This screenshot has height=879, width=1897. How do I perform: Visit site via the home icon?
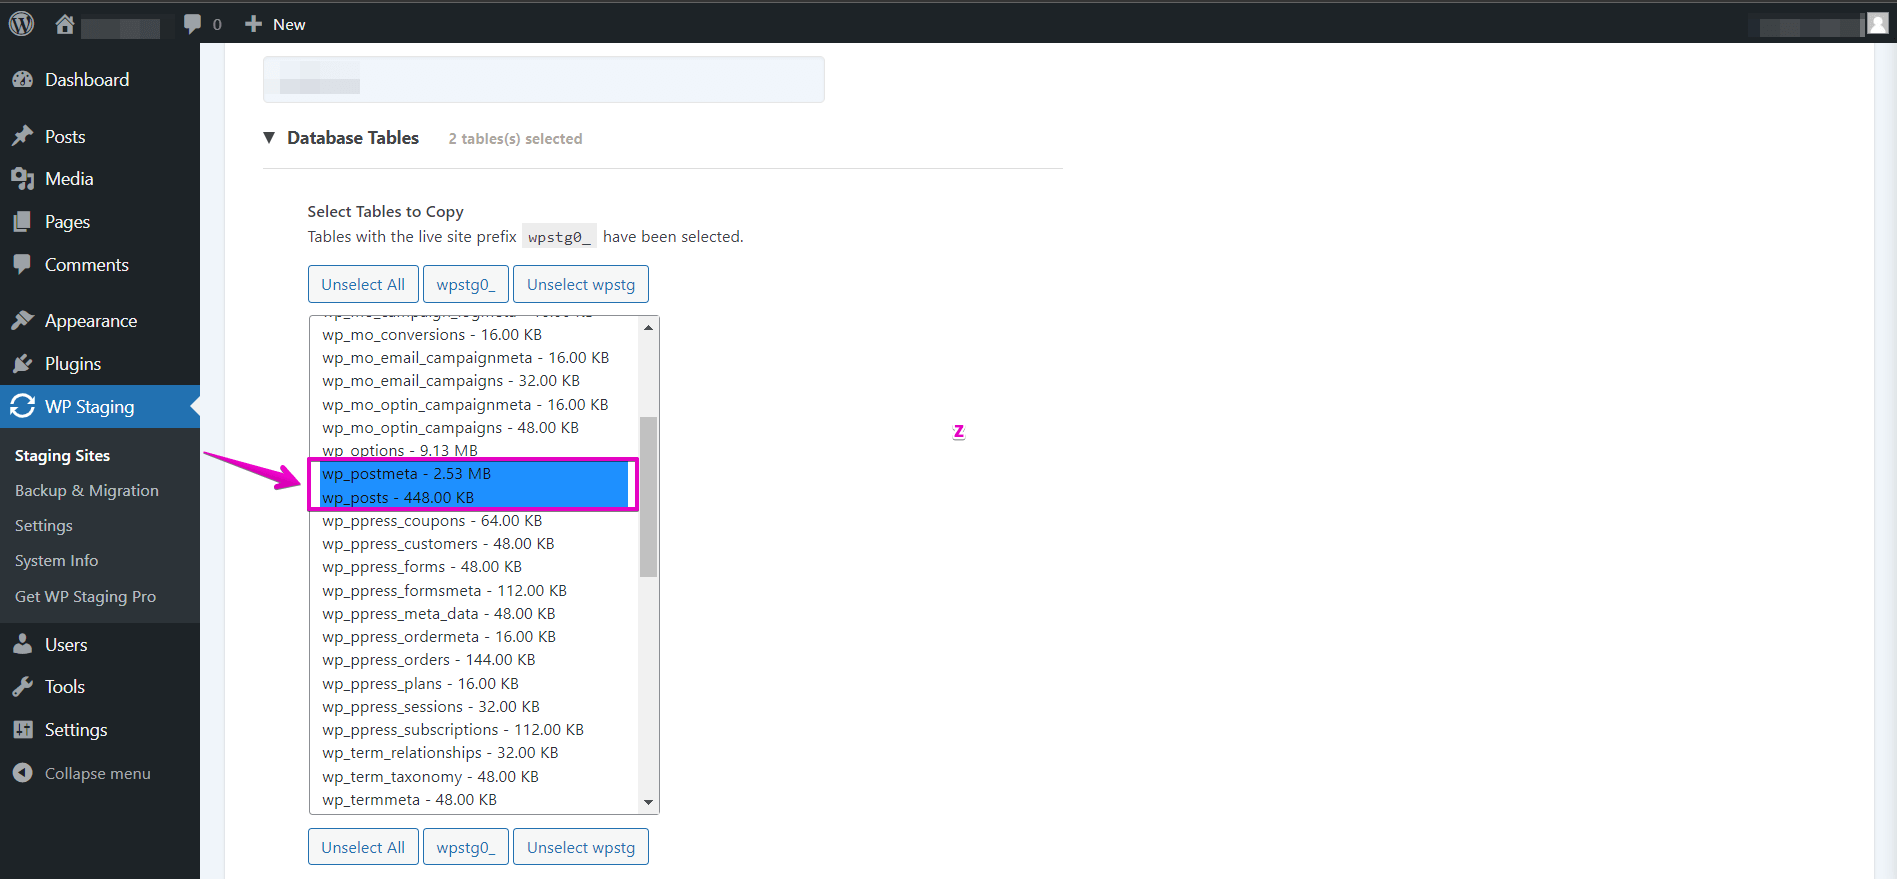click(65, 24)
